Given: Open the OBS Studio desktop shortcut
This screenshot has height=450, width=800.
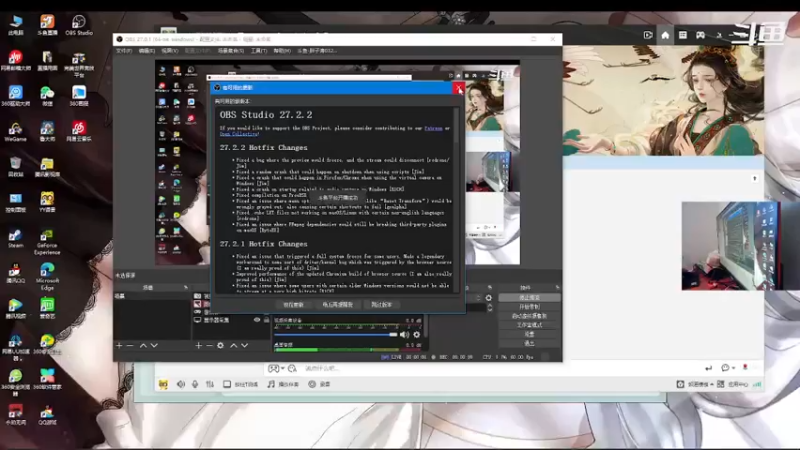Looking at the screenshot, I should [x=79, y=25].
